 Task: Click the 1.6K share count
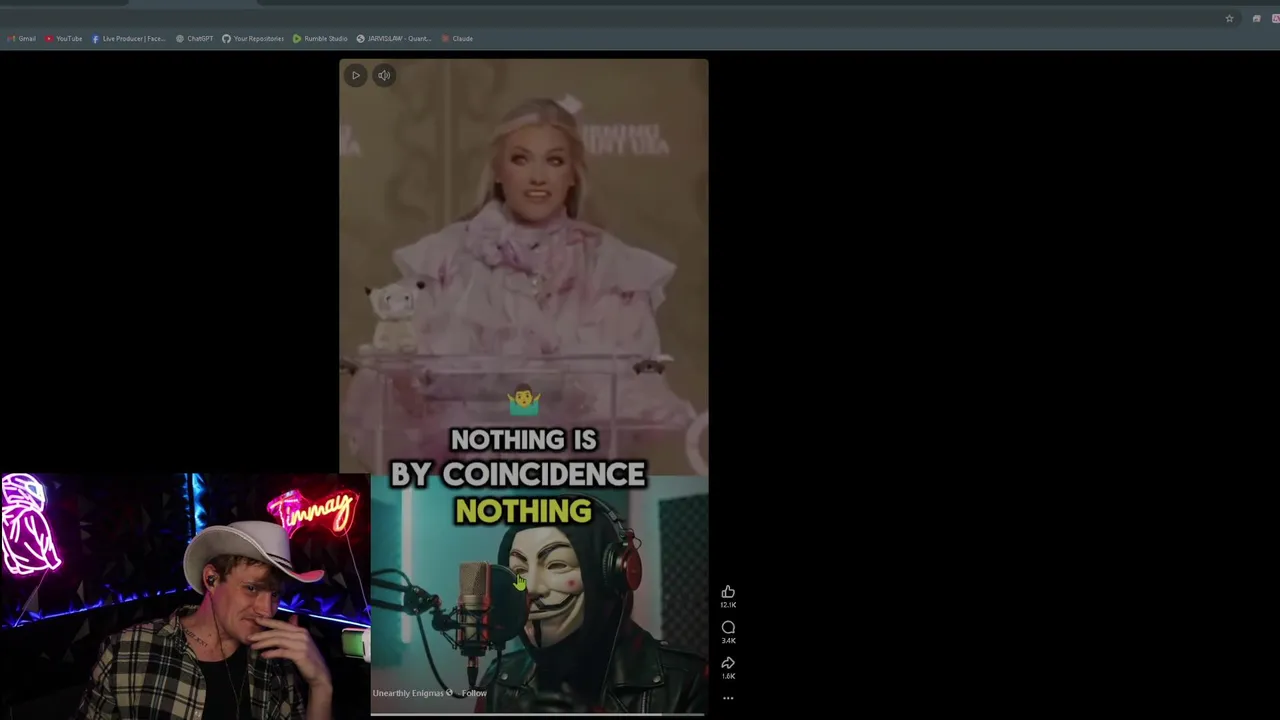pos(728,676)
